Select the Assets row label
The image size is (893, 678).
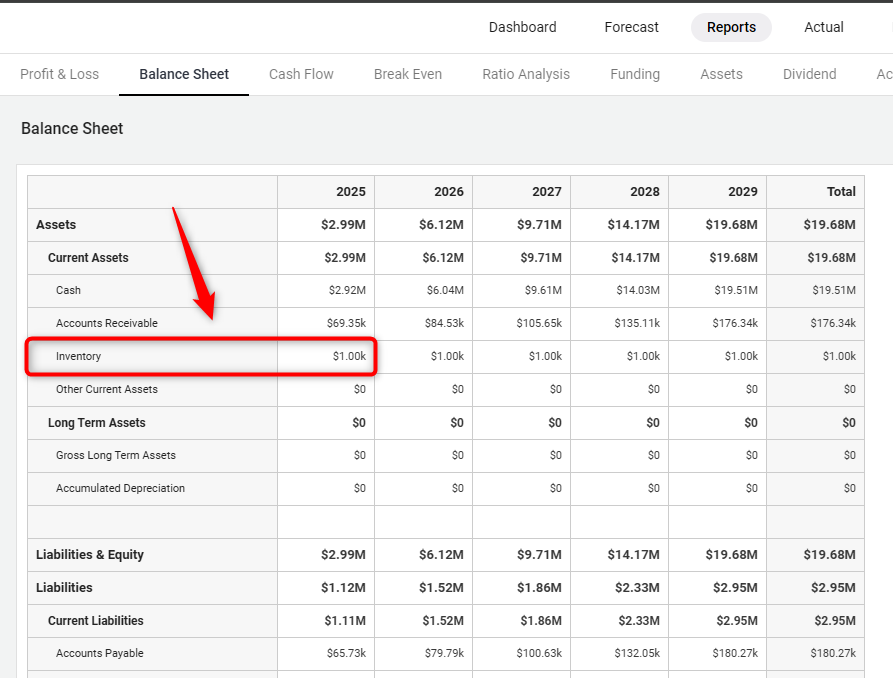click(56, 224)
